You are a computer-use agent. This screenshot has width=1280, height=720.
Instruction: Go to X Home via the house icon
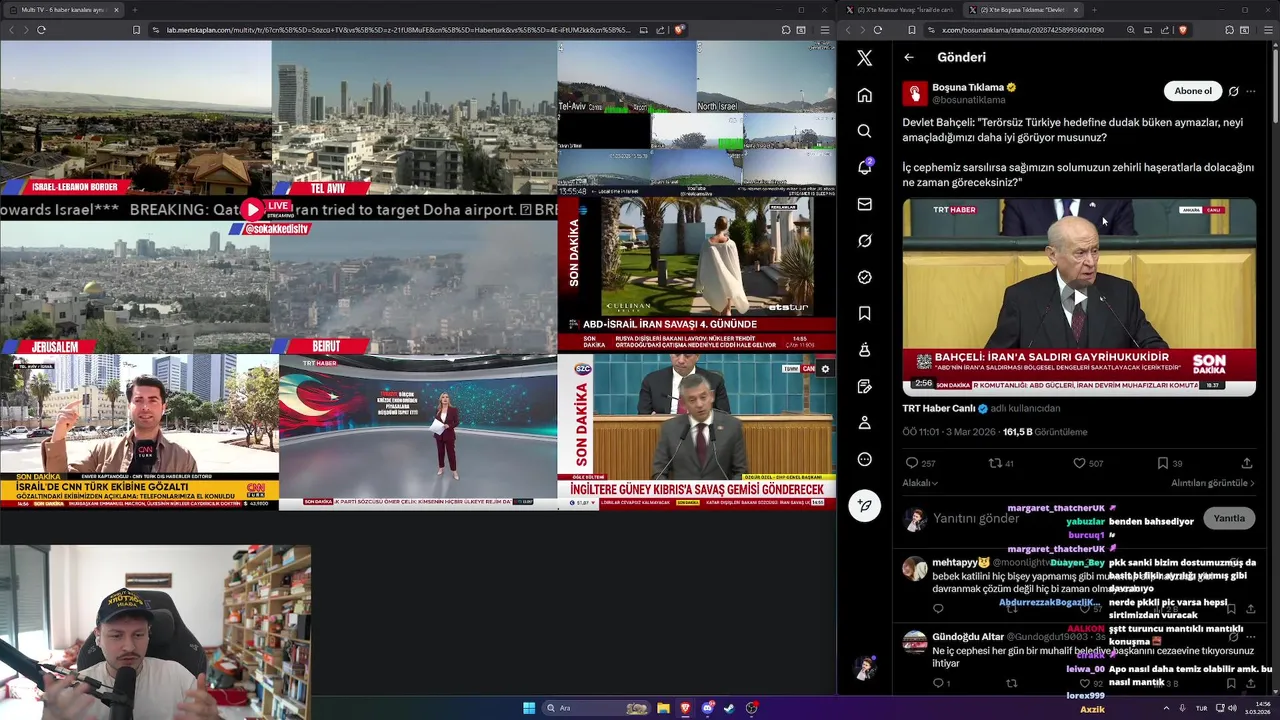pyautogui.click(x=864, y=95)
